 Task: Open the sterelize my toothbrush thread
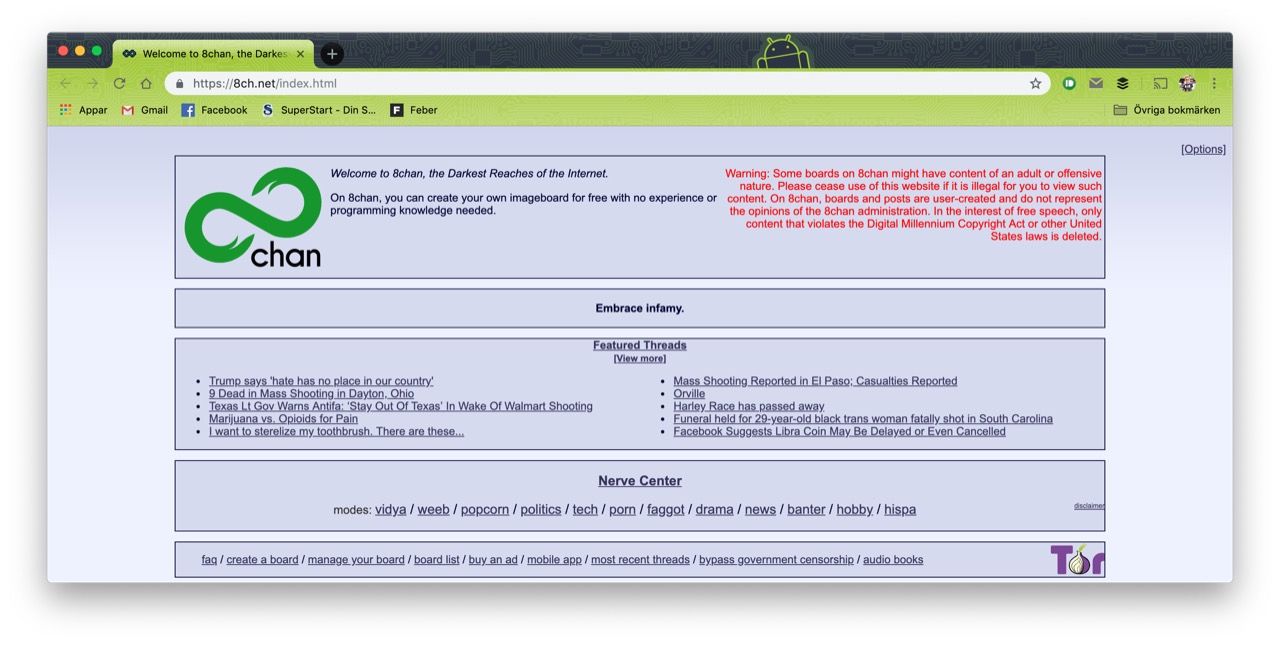tap(336, 432)
